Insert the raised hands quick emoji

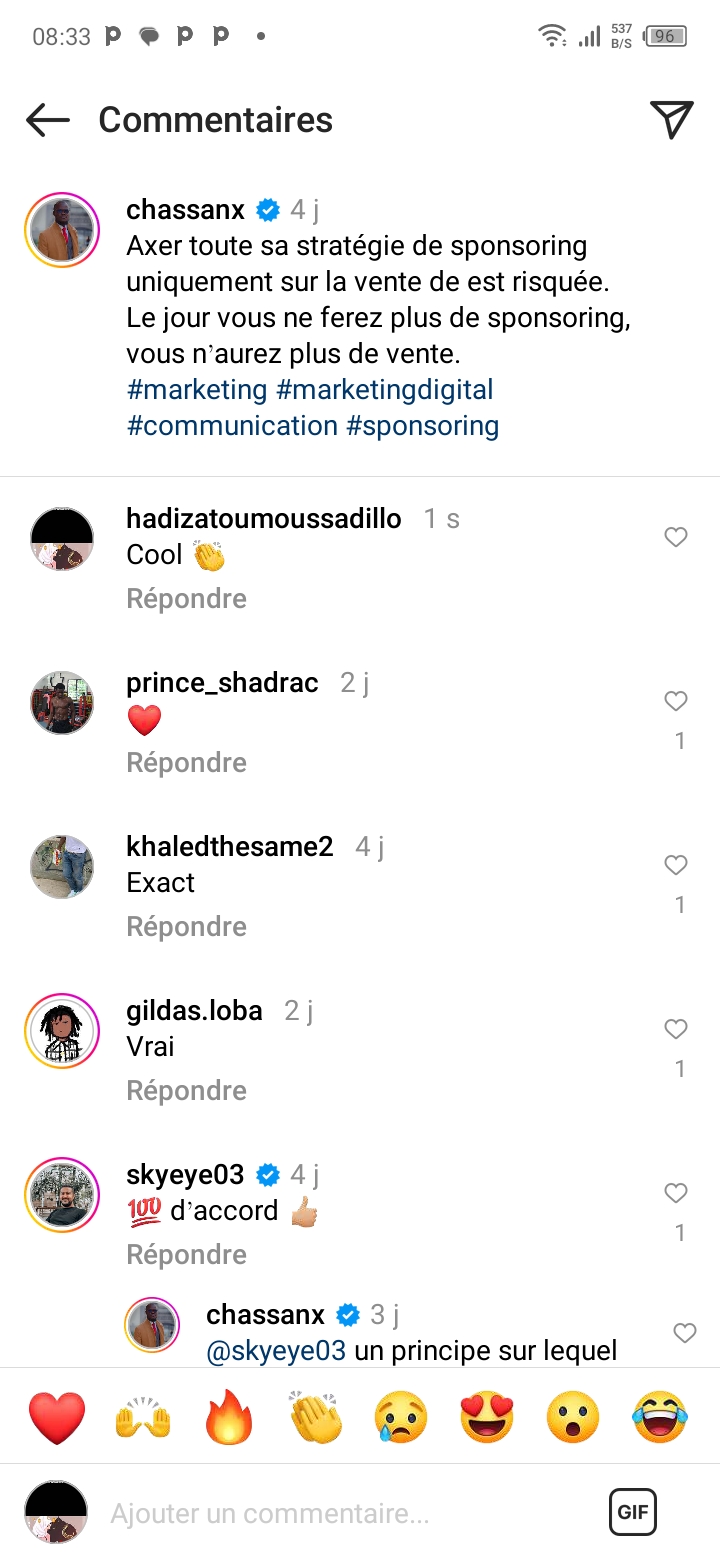[144, 1417]
